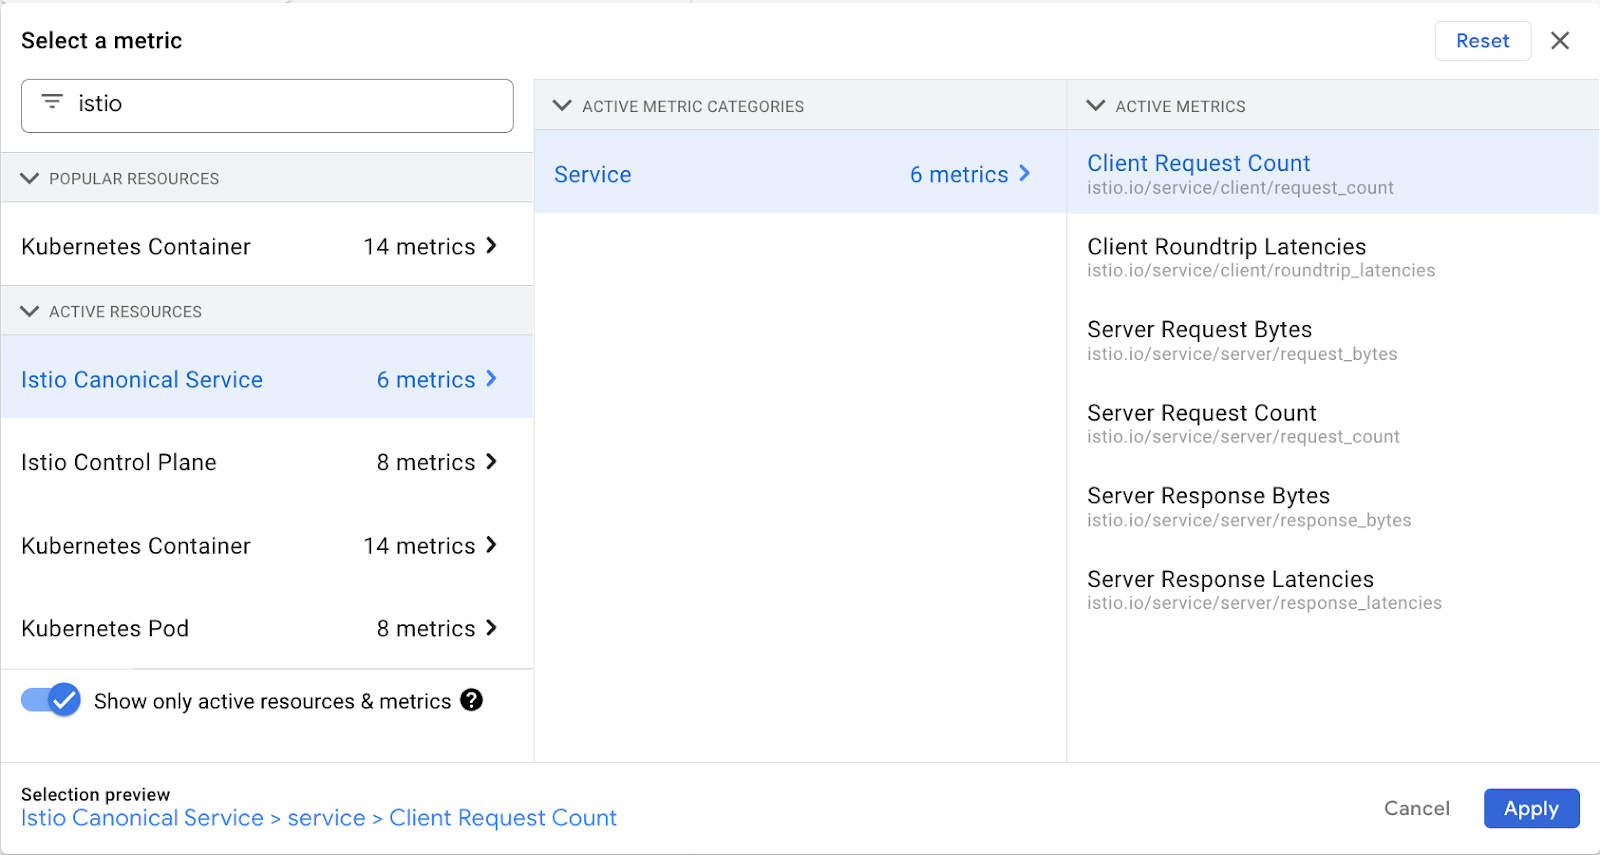Select Kubernetes Container under Popular Resources
This screenshot has width=1600, height=855.
[267, 246]
